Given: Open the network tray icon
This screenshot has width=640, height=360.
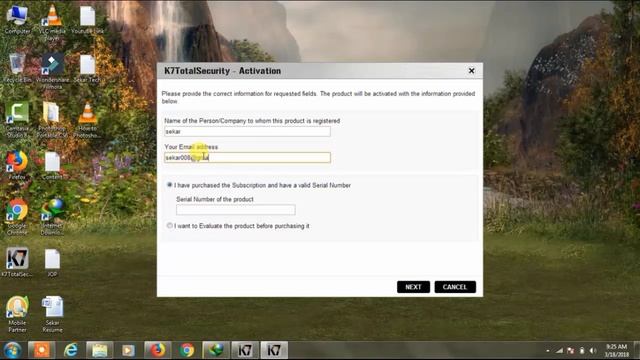Looking at the screenshot, I should click(560, 351).
